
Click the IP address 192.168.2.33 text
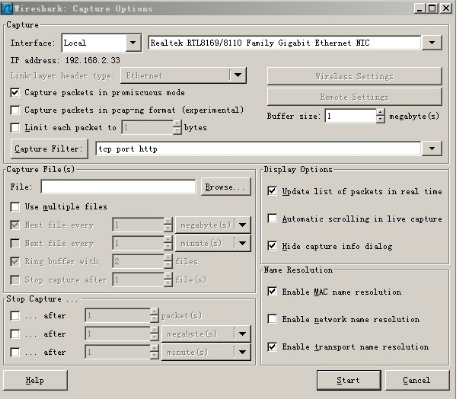click(65, 60)
